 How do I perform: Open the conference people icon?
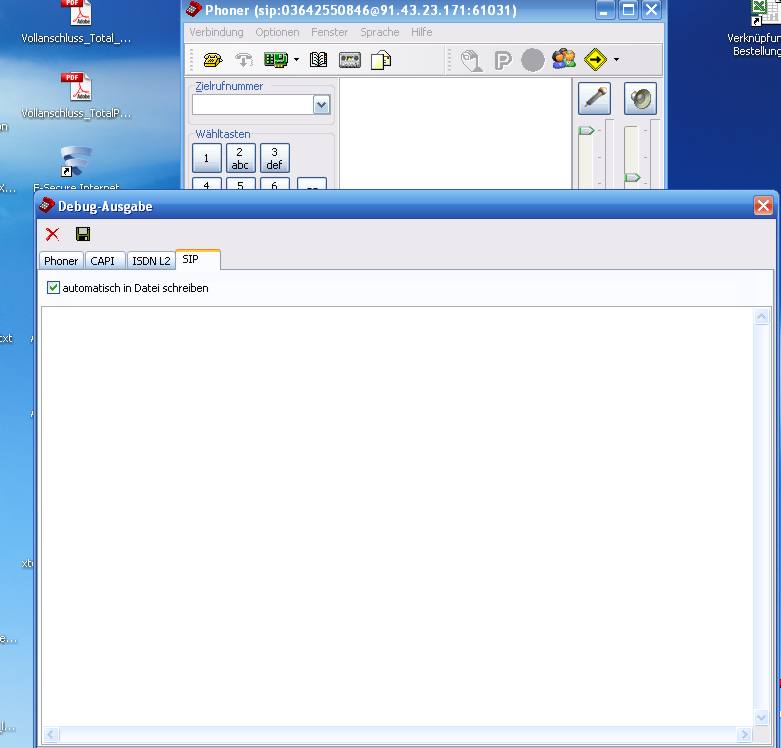(563, 59)
